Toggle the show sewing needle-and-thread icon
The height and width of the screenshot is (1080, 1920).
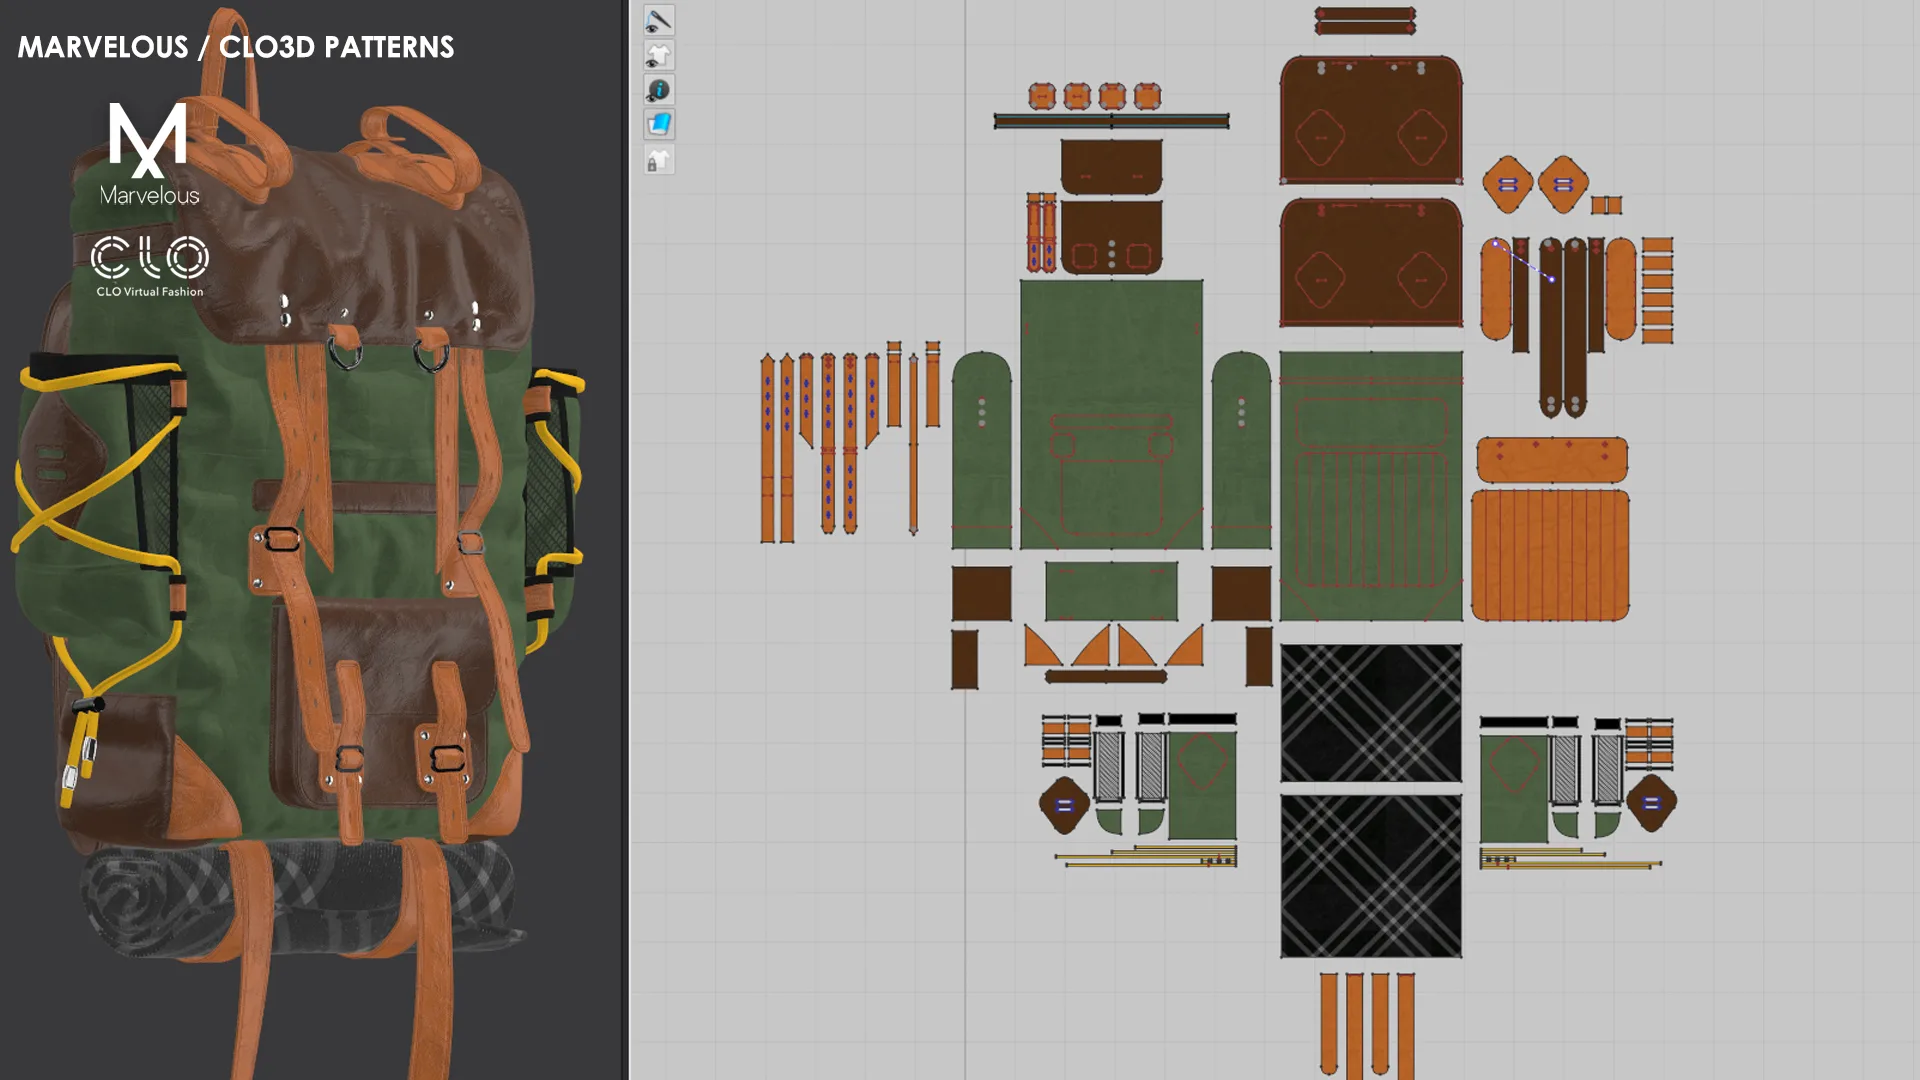pos(659,21)
